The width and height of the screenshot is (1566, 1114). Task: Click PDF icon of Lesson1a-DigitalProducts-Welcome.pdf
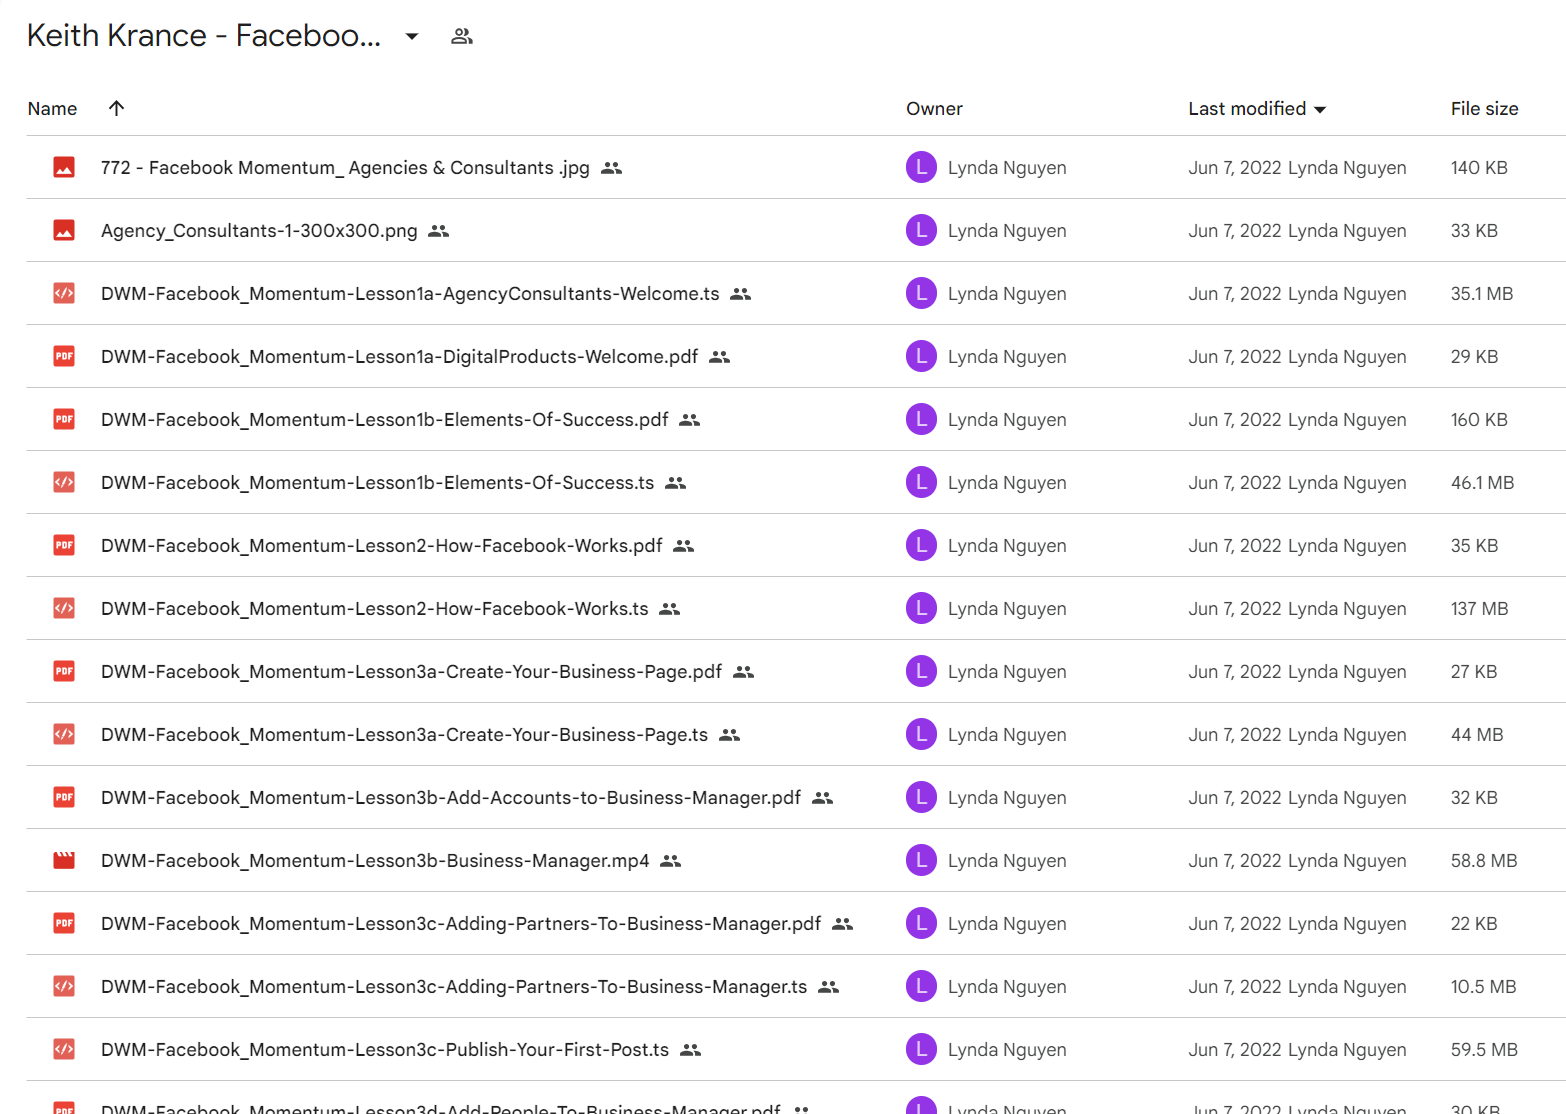coord(64,356)
